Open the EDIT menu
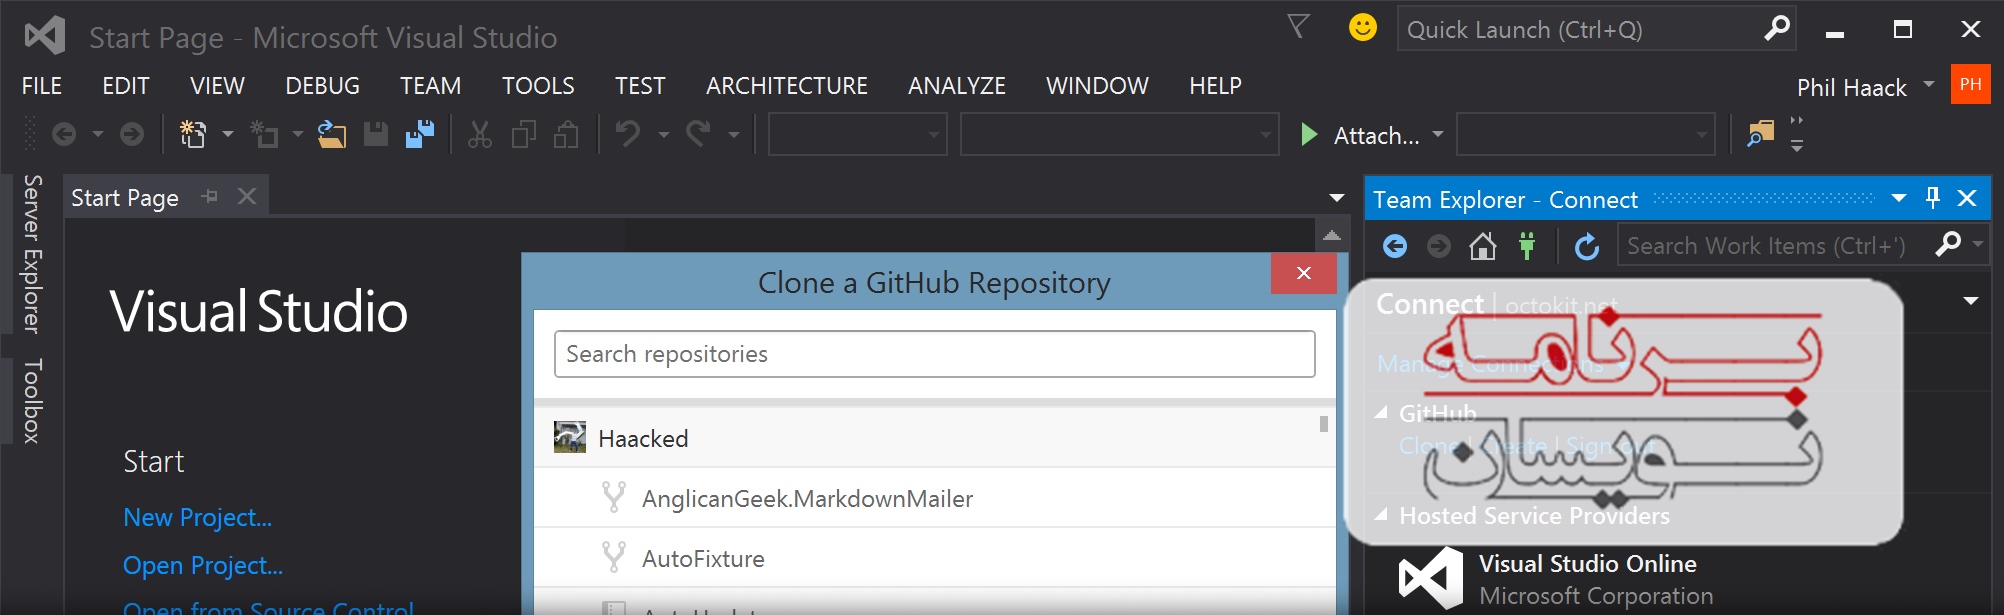Screen dimensions: 2004x615 pyautogui.click(x=126, y=86)
